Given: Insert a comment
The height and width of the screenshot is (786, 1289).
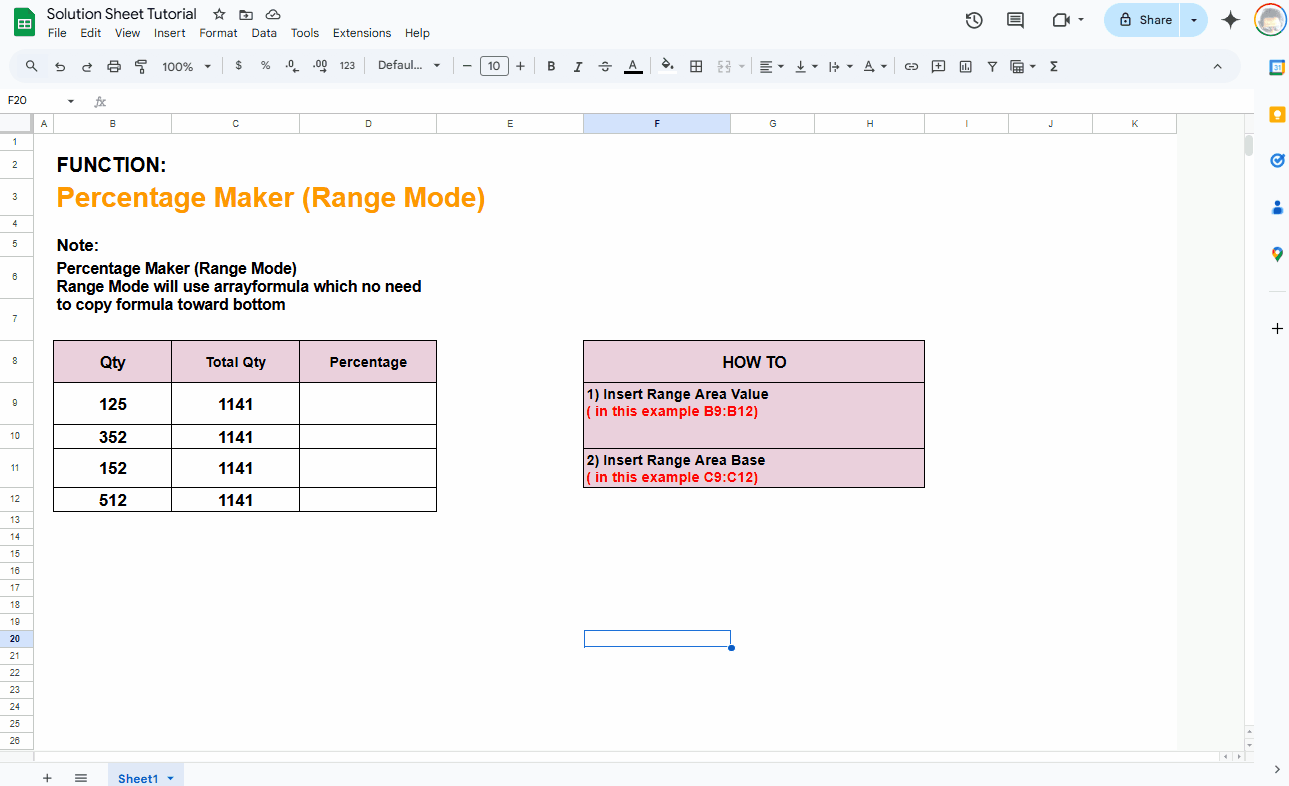Looking at the screenshot, I should (x=938, y=66).
